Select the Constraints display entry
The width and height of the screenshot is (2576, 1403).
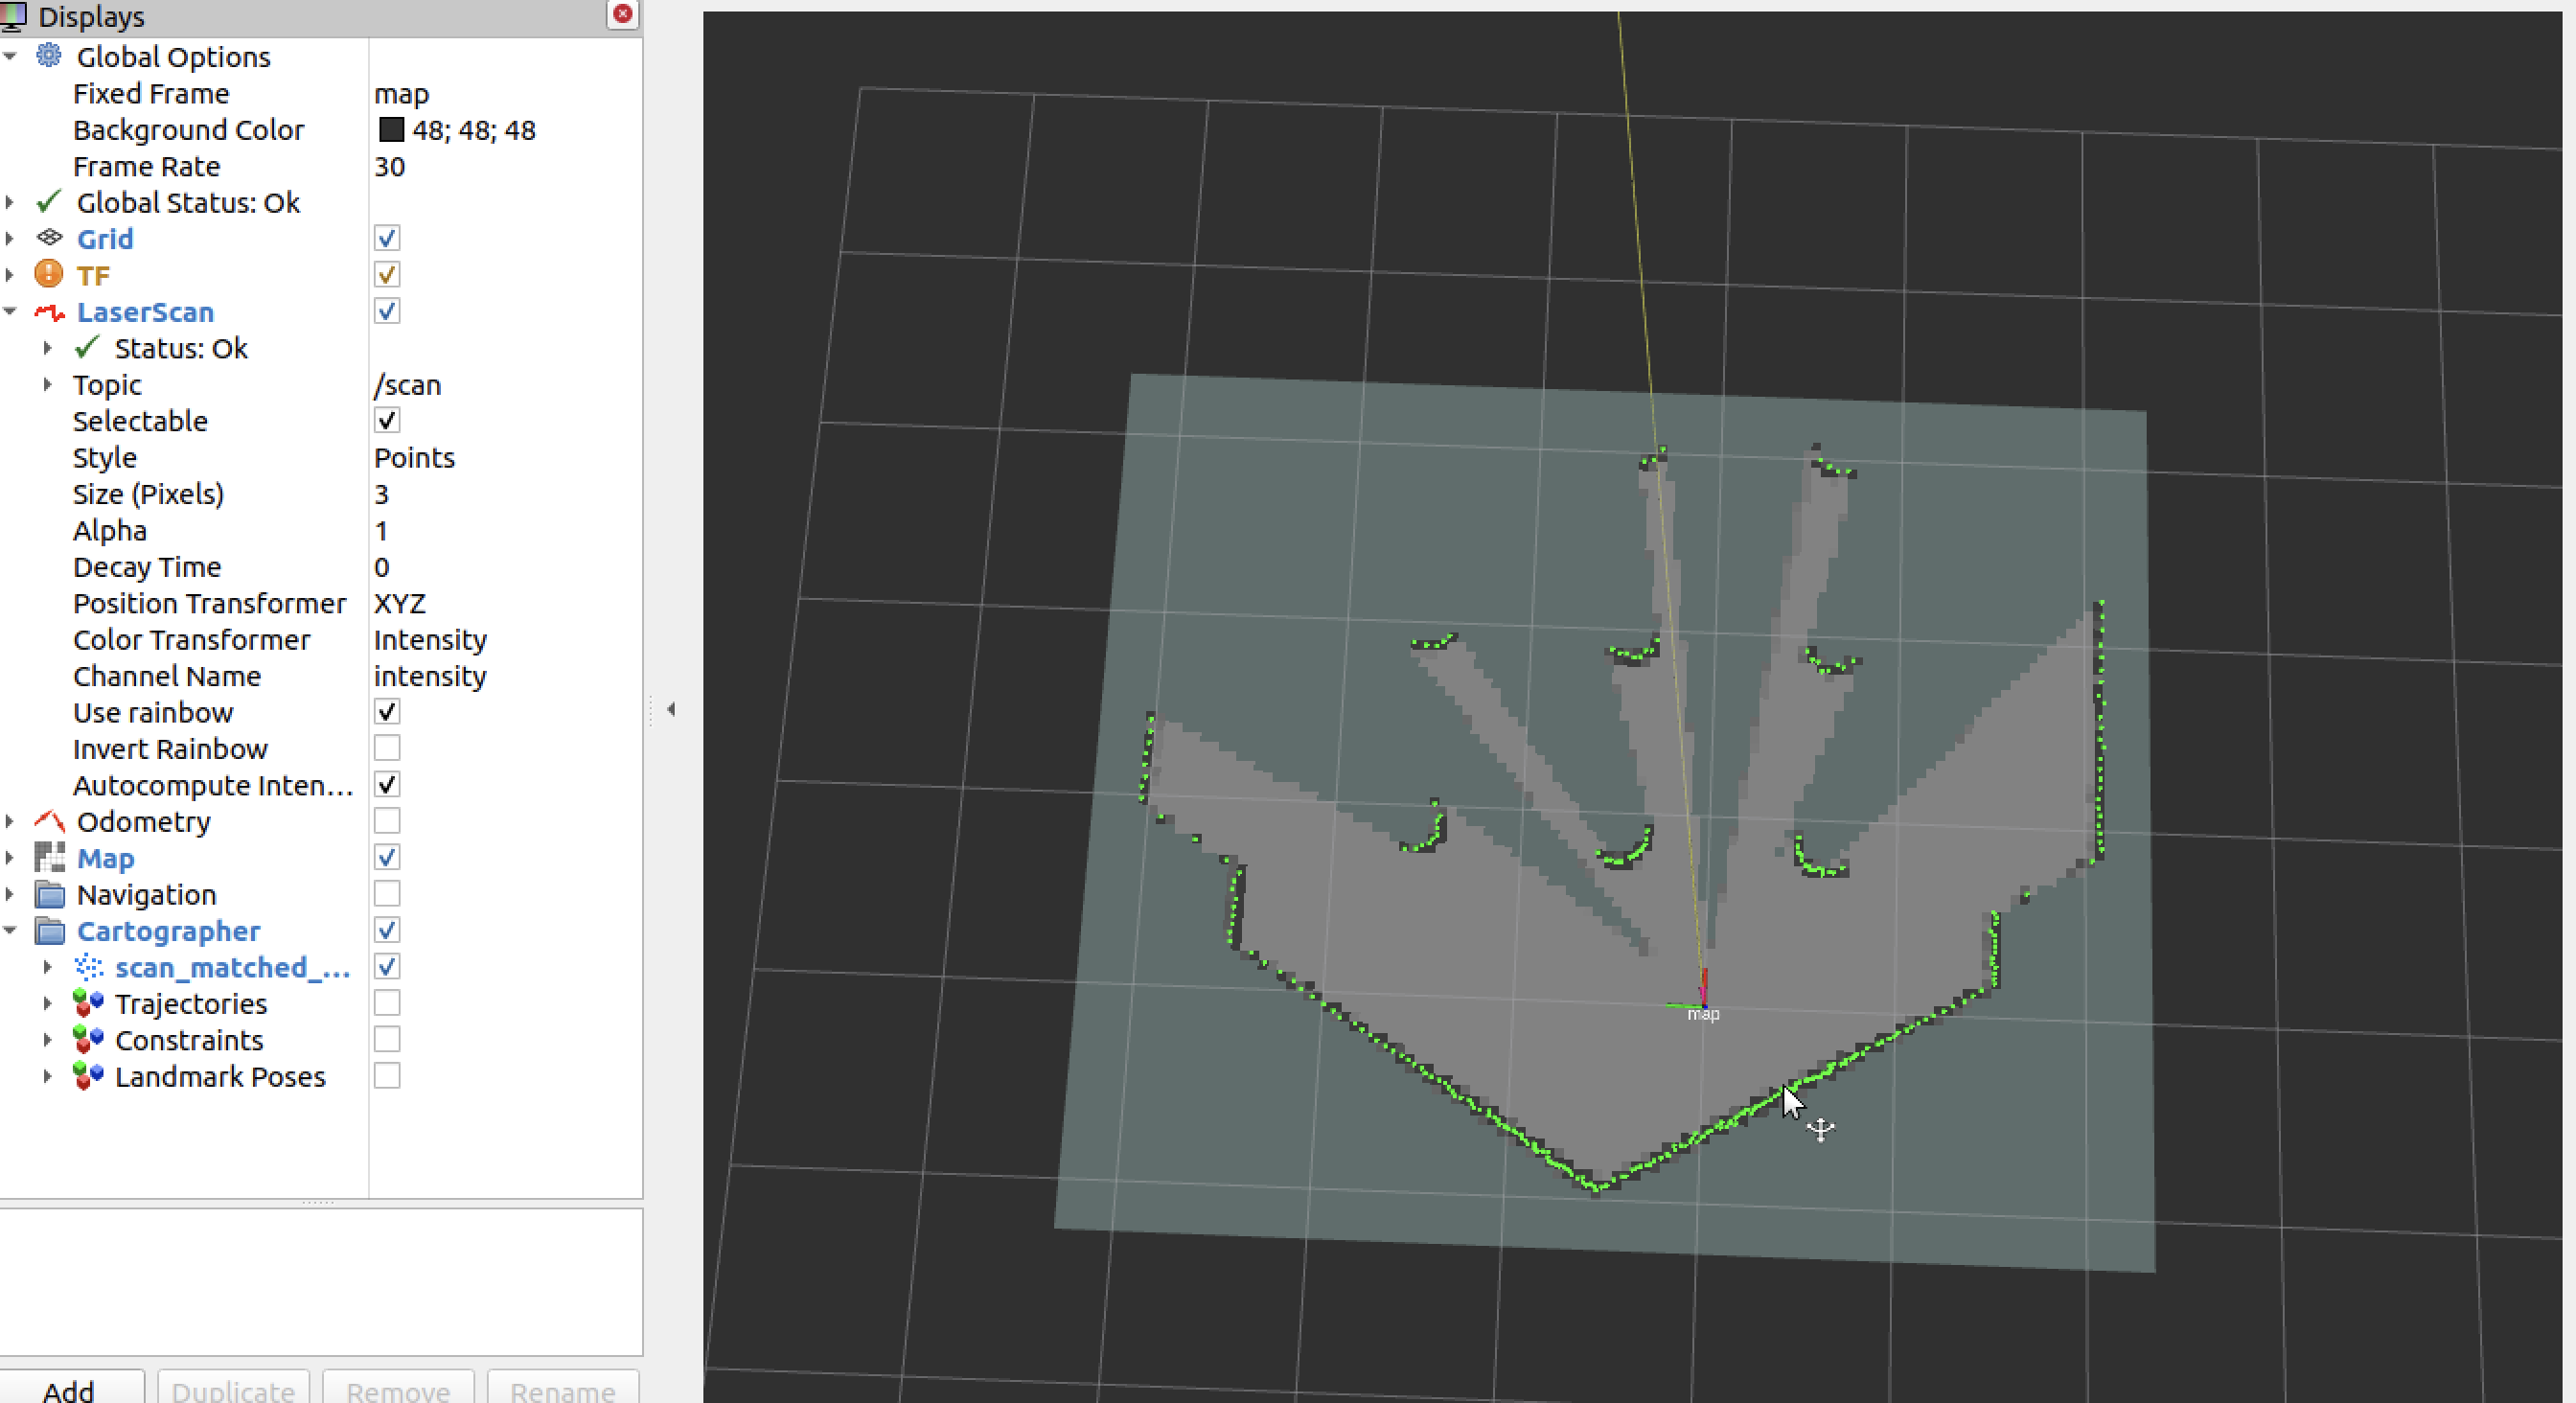pyautogui.click(x=188, y=1040)
